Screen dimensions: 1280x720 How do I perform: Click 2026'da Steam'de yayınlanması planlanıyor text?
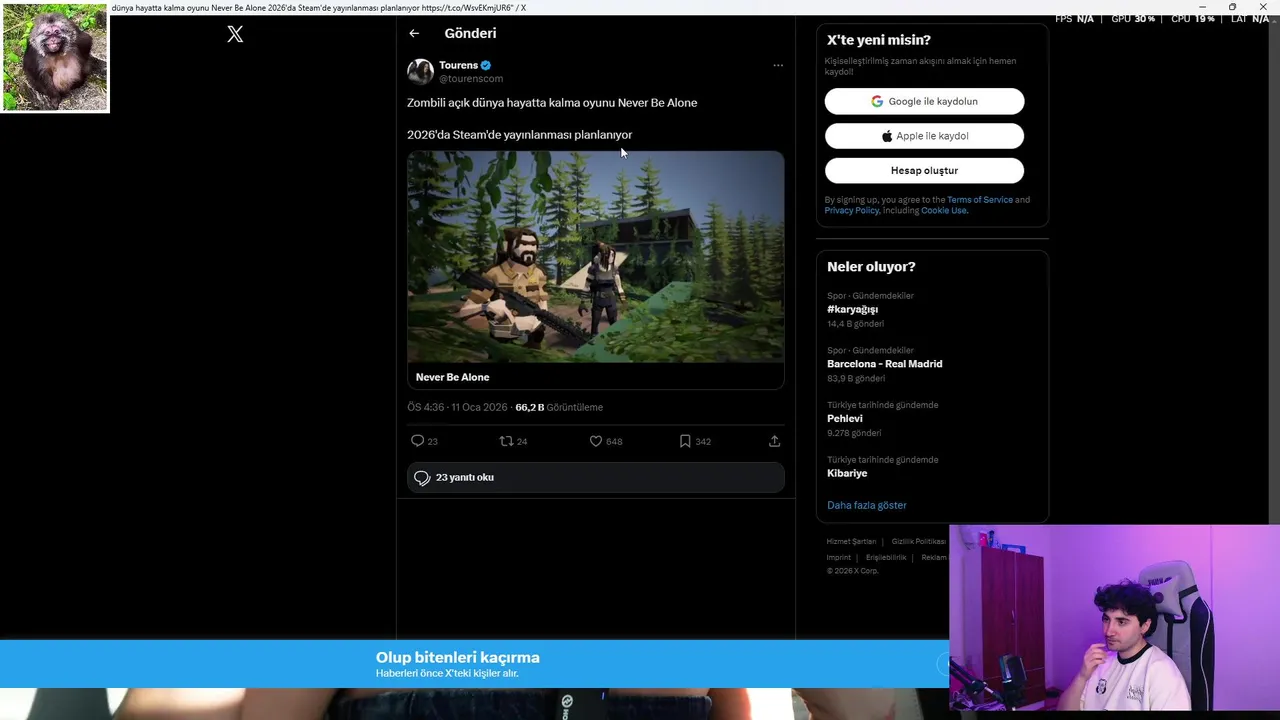(519, 135)
